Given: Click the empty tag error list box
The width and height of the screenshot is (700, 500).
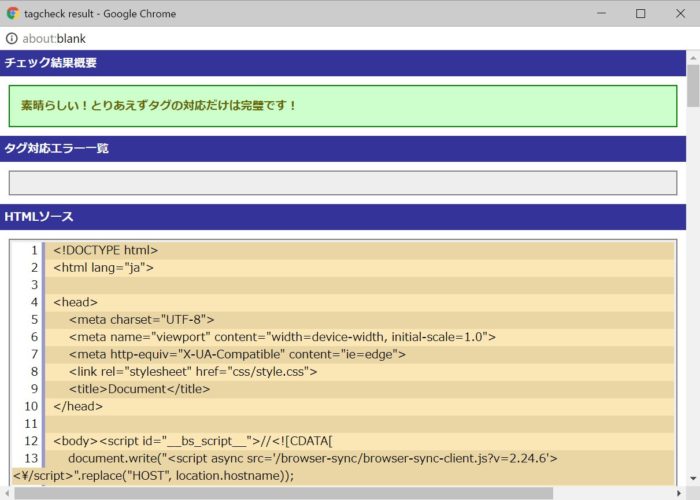Looking at the screenshot, I should click(x=343, y=183).
